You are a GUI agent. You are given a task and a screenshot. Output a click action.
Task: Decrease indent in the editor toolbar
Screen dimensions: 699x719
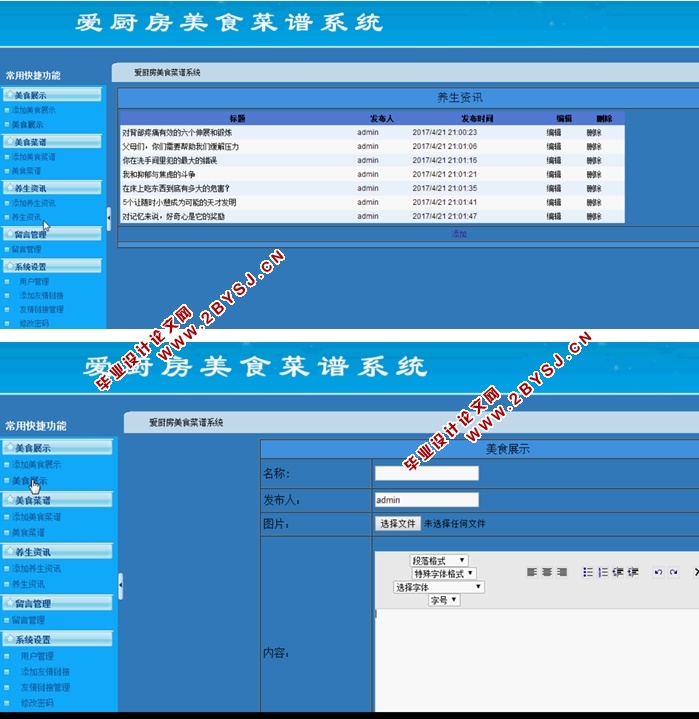(x=618, y=572)
